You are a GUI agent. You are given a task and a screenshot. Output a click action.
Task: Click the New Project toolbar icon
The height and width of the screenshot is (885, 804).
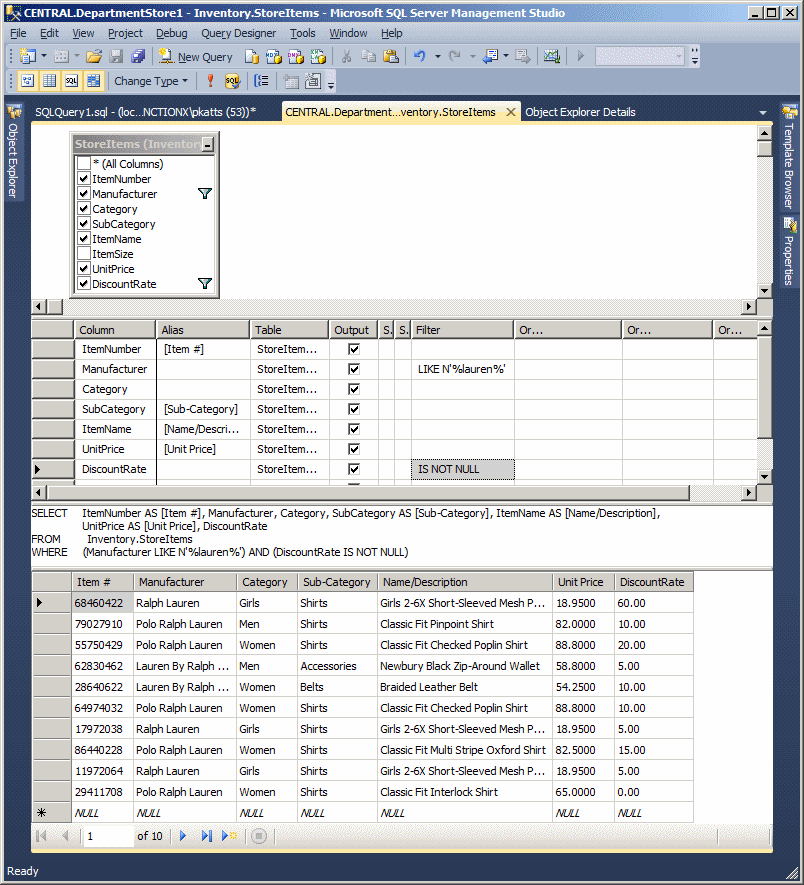pos(28,56)
